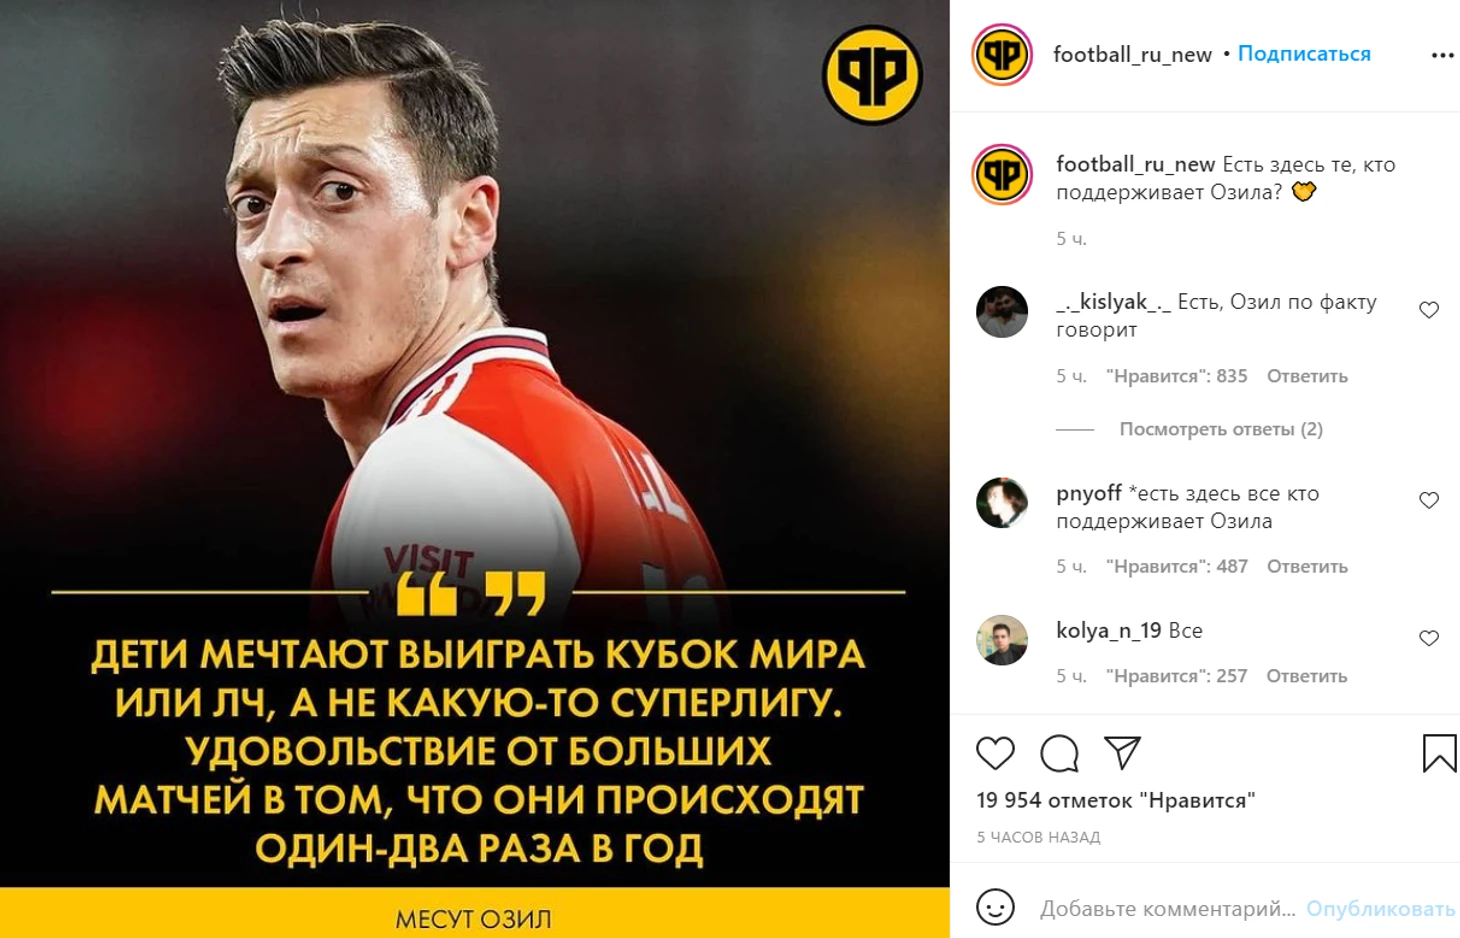Open kolya_n_19 avatar

1002,640
